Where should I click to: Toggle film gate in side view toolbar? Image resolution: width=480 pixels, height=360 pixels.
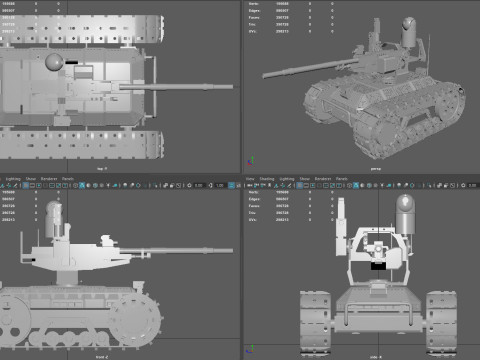306,185
